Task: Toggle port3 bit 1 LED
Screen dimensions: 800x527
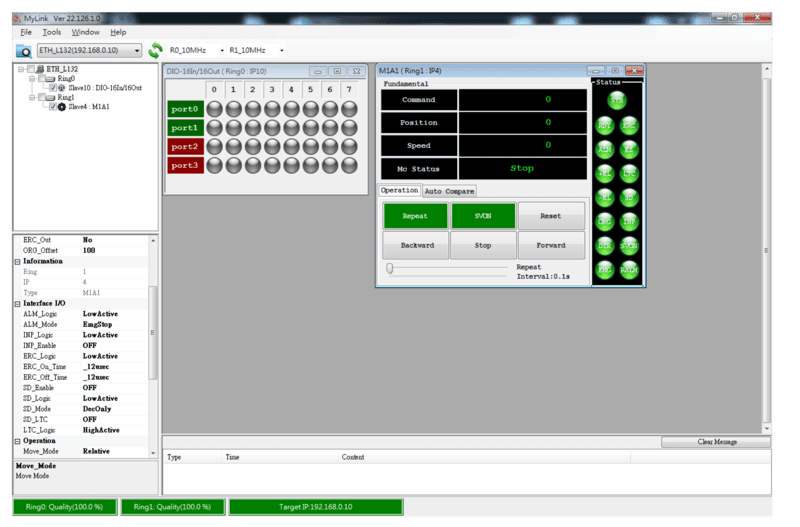Action: coord(234,165)
